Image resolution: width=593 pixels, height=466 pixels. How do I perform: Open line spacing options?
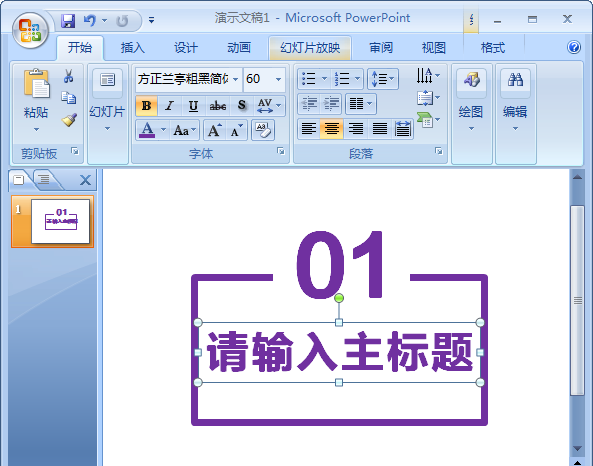point(383,79)
